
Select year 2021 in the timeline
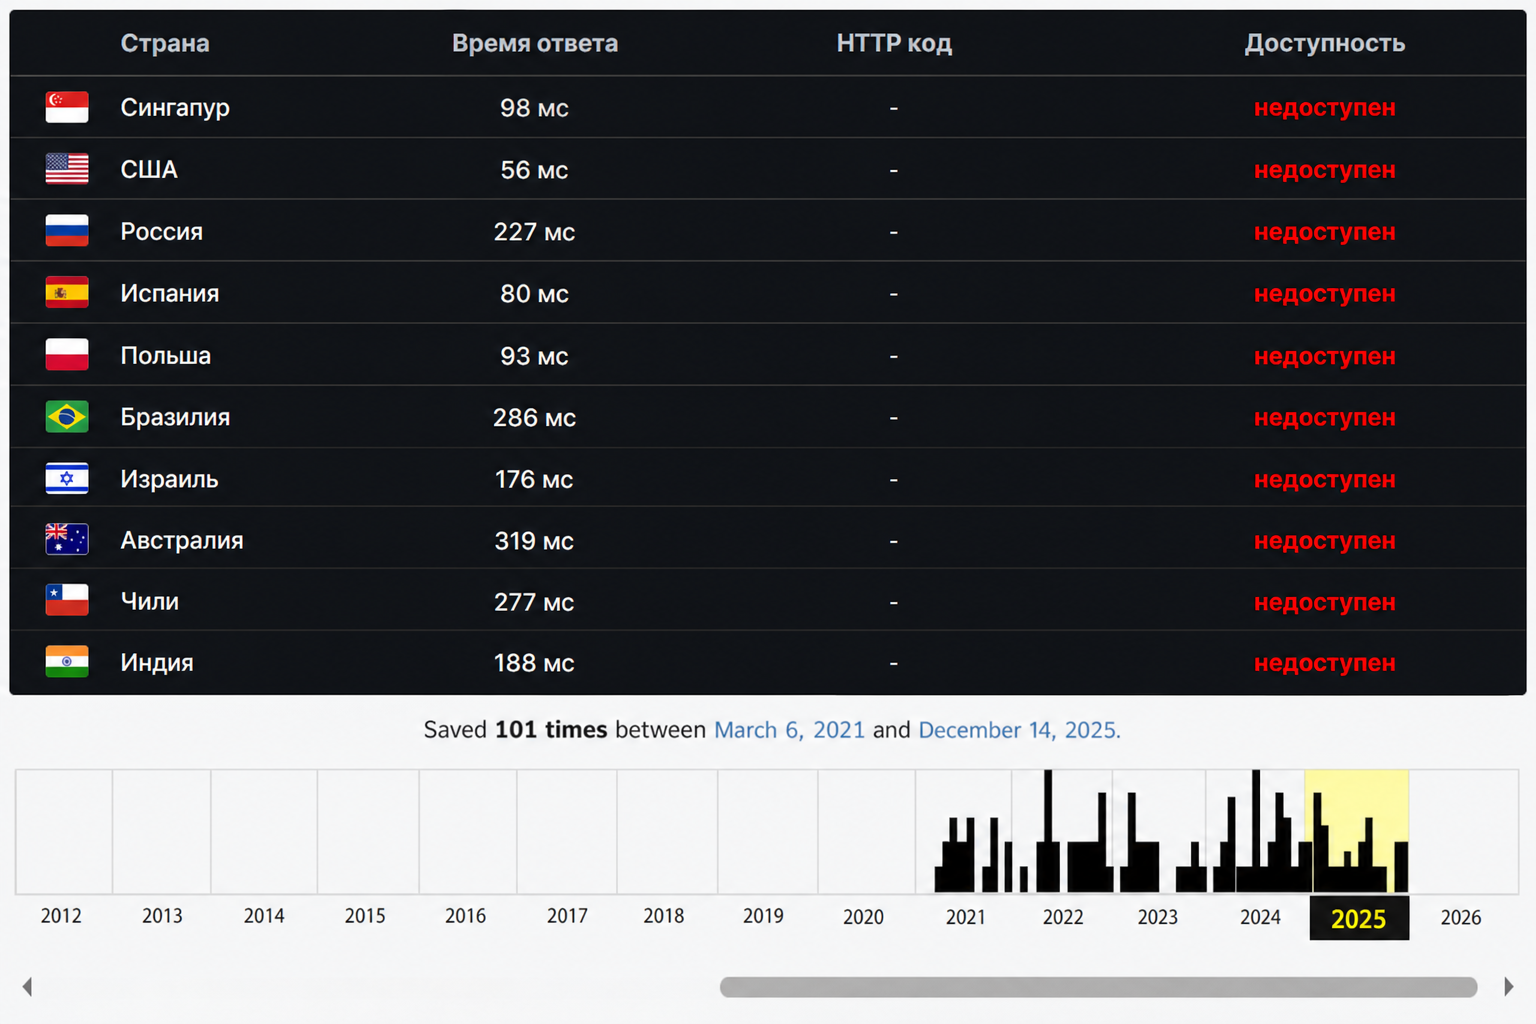(x=966, y=917)
